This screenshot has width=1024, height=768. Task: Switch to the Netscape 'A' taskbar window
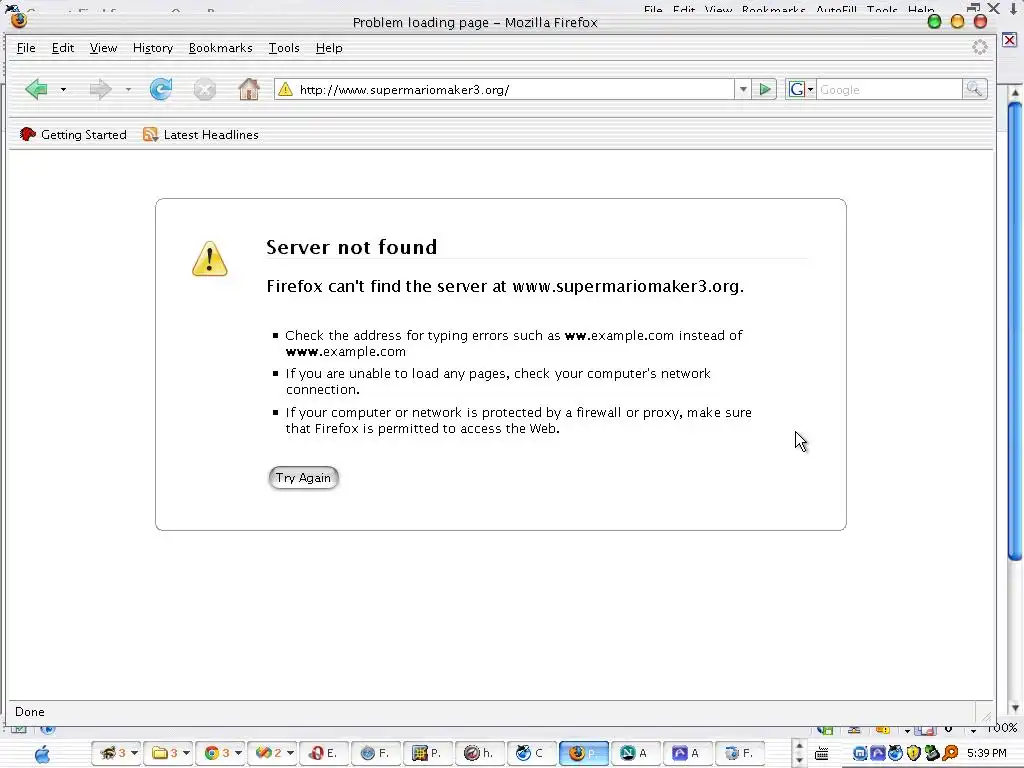coord(635,753)
